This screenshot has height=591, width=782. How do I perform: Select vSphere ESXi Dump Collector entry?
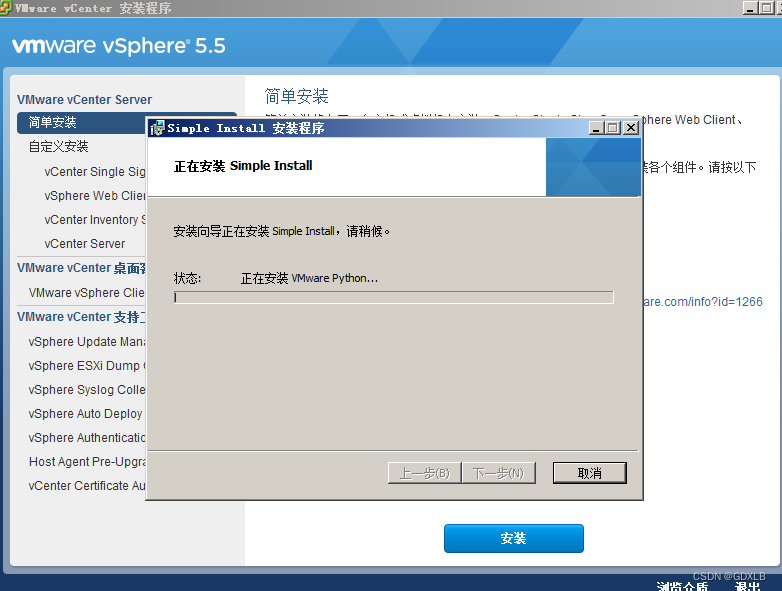click(x=87, y=366)
